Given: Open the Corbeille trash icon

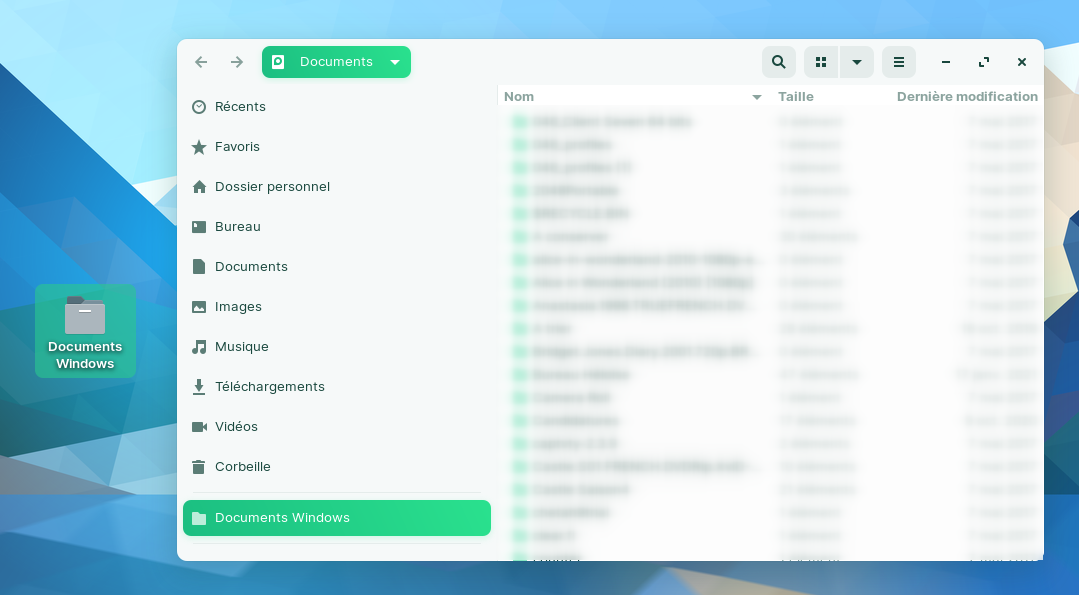Looking at the screenshot, I should pos(199,467).
